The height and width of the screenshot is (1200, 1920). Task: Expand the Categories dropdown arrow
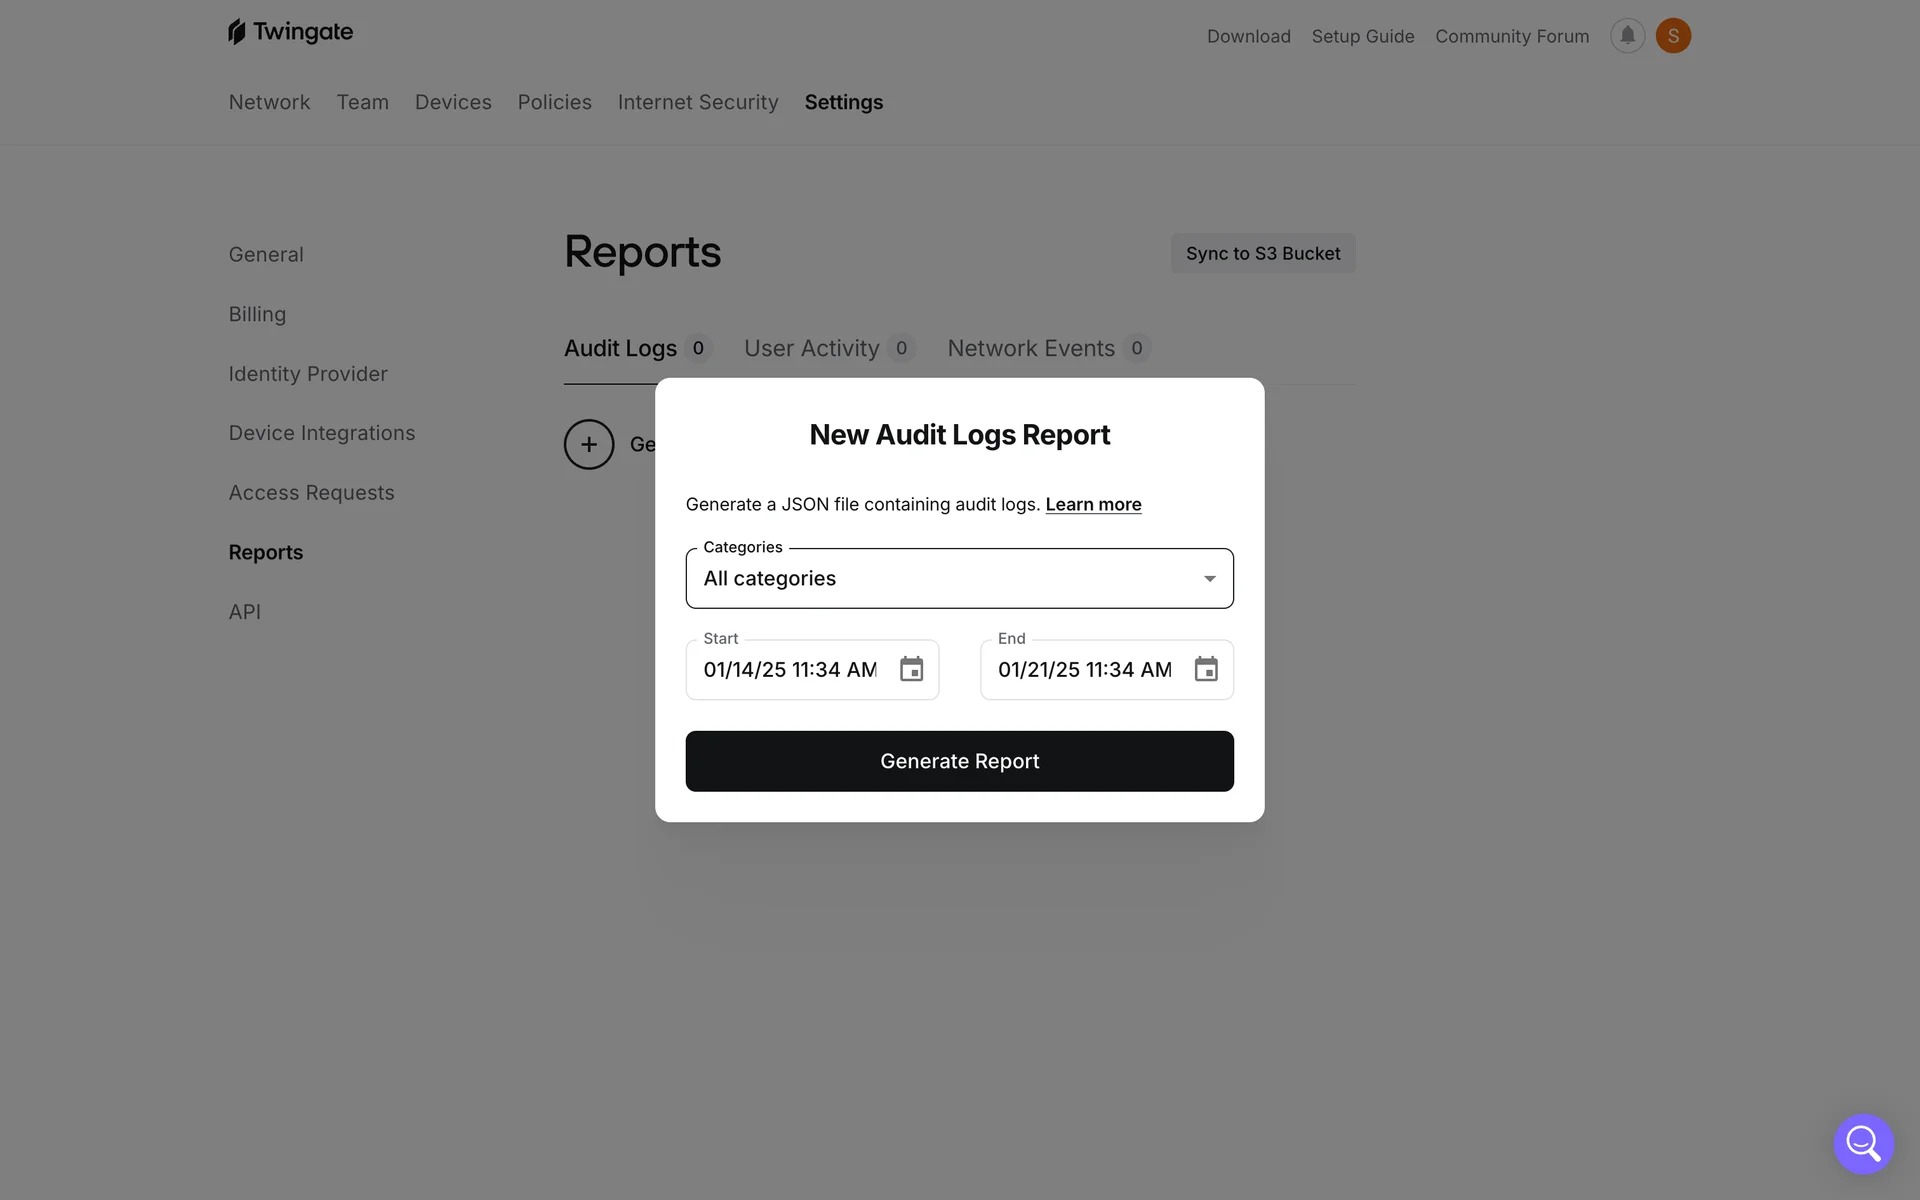1209,578
